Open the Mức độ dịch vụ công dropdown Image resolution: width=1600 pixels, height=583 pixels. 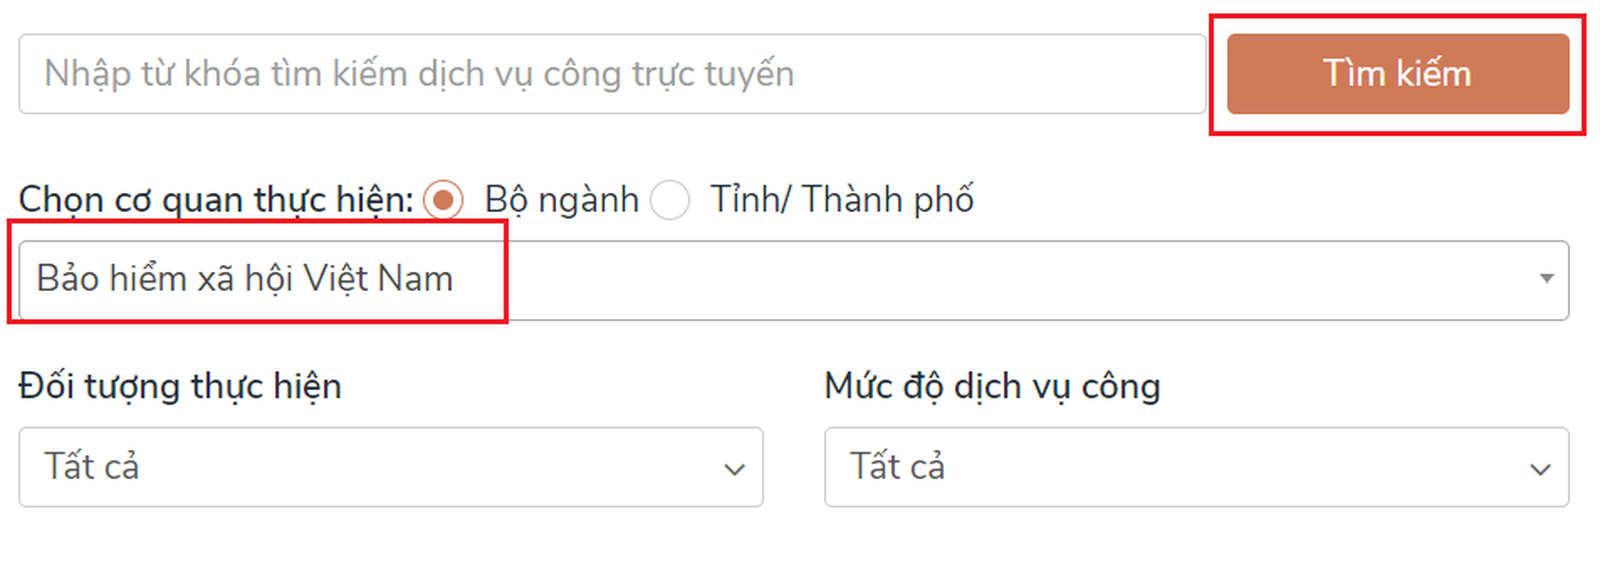tap(1195, 467)
